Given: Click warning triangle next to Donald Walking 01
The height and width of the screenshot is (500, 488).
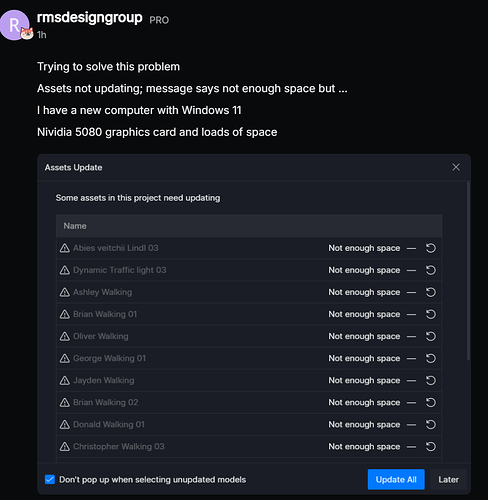Looking at the screenshot, I should pyautogui.click(x=65, y=425).
